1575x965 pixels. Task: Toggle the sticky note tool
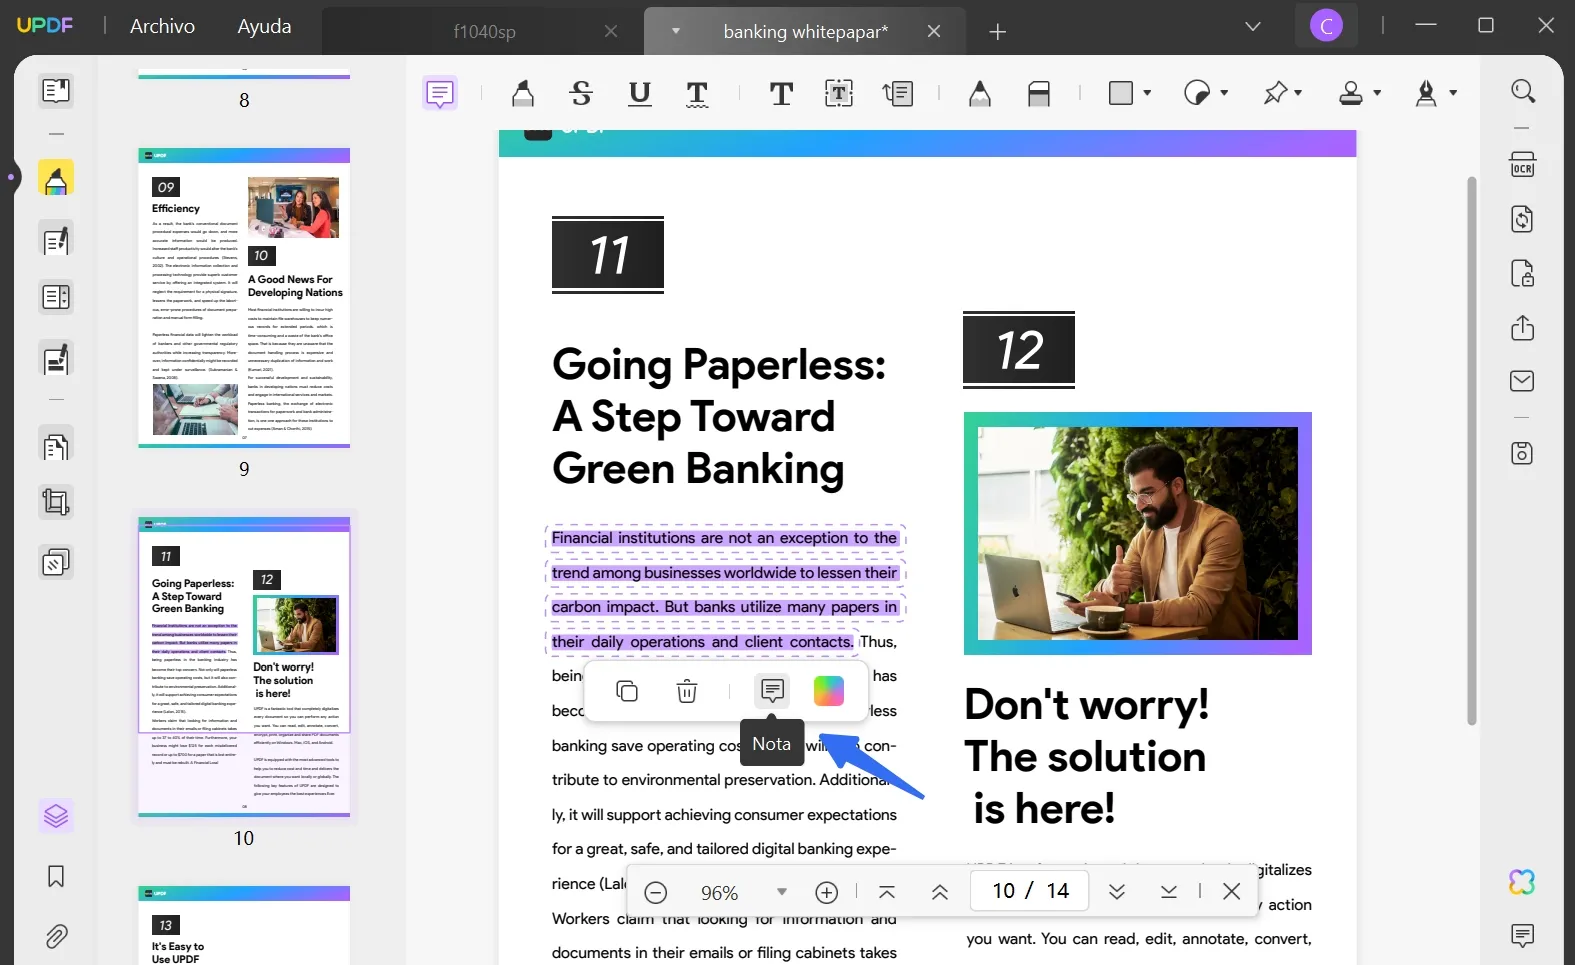click(x=440, y=94)
